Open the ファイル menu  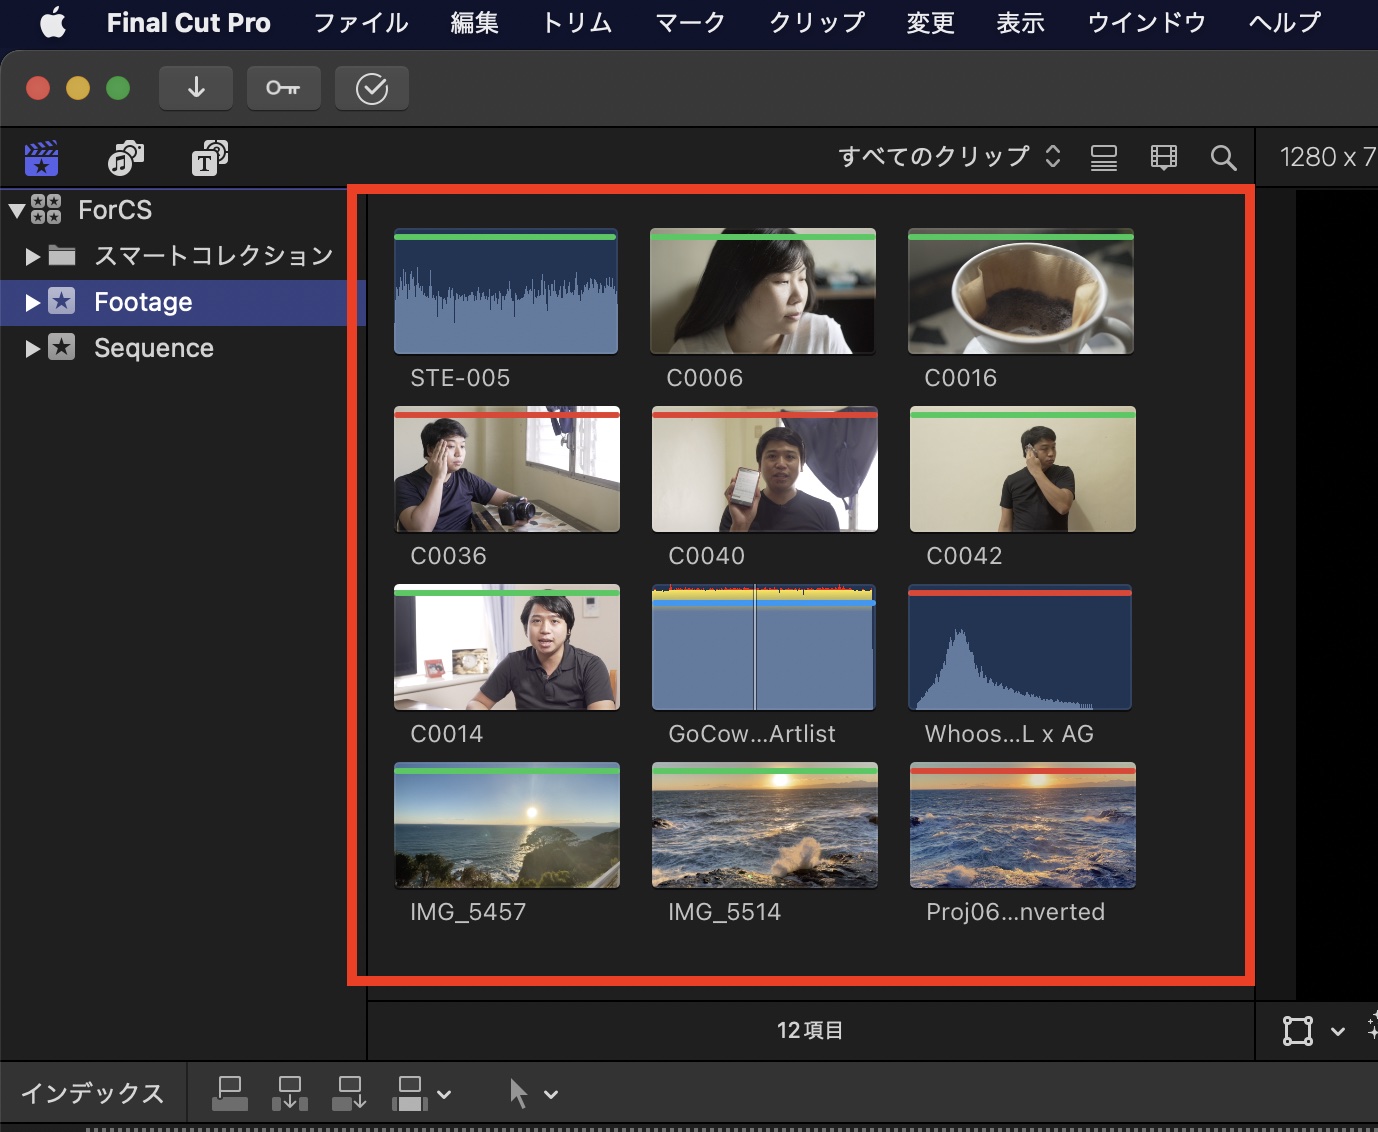point(360,22)
